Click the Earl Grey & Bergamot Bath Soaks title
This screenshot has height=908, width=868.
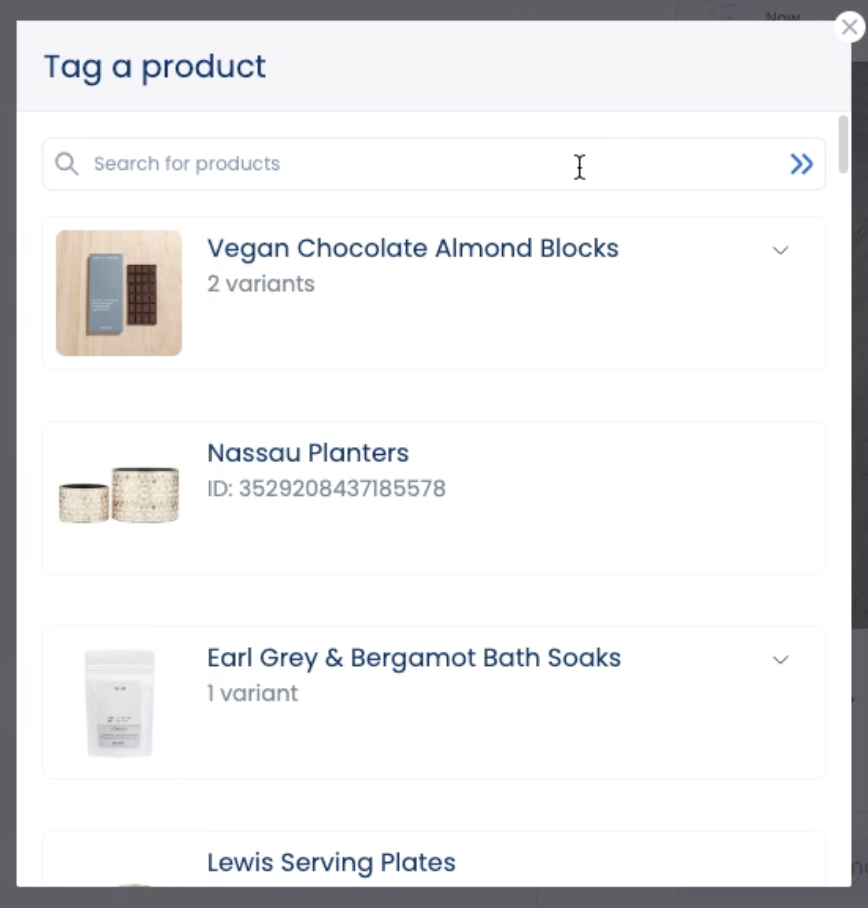click(414, 658)
